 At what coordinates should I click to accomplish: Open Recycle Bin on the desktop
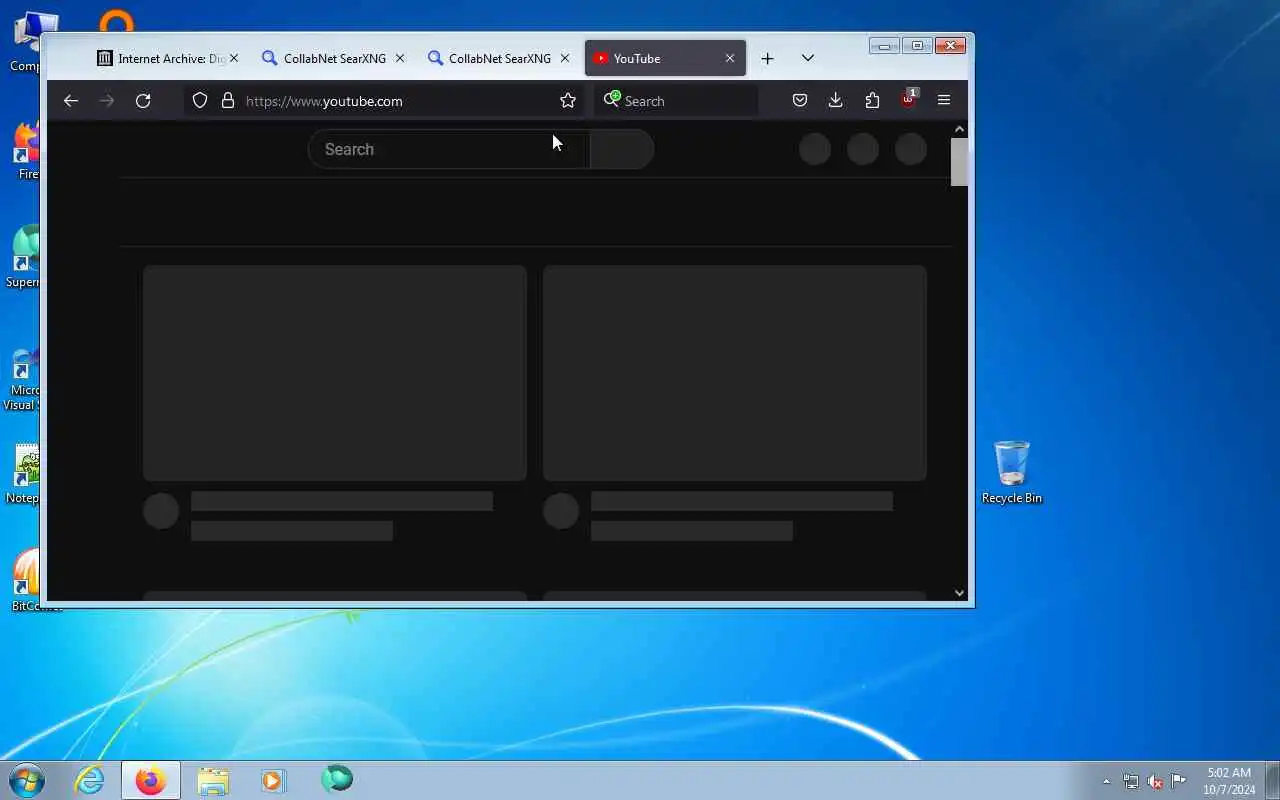click(x=1011, y=472)
